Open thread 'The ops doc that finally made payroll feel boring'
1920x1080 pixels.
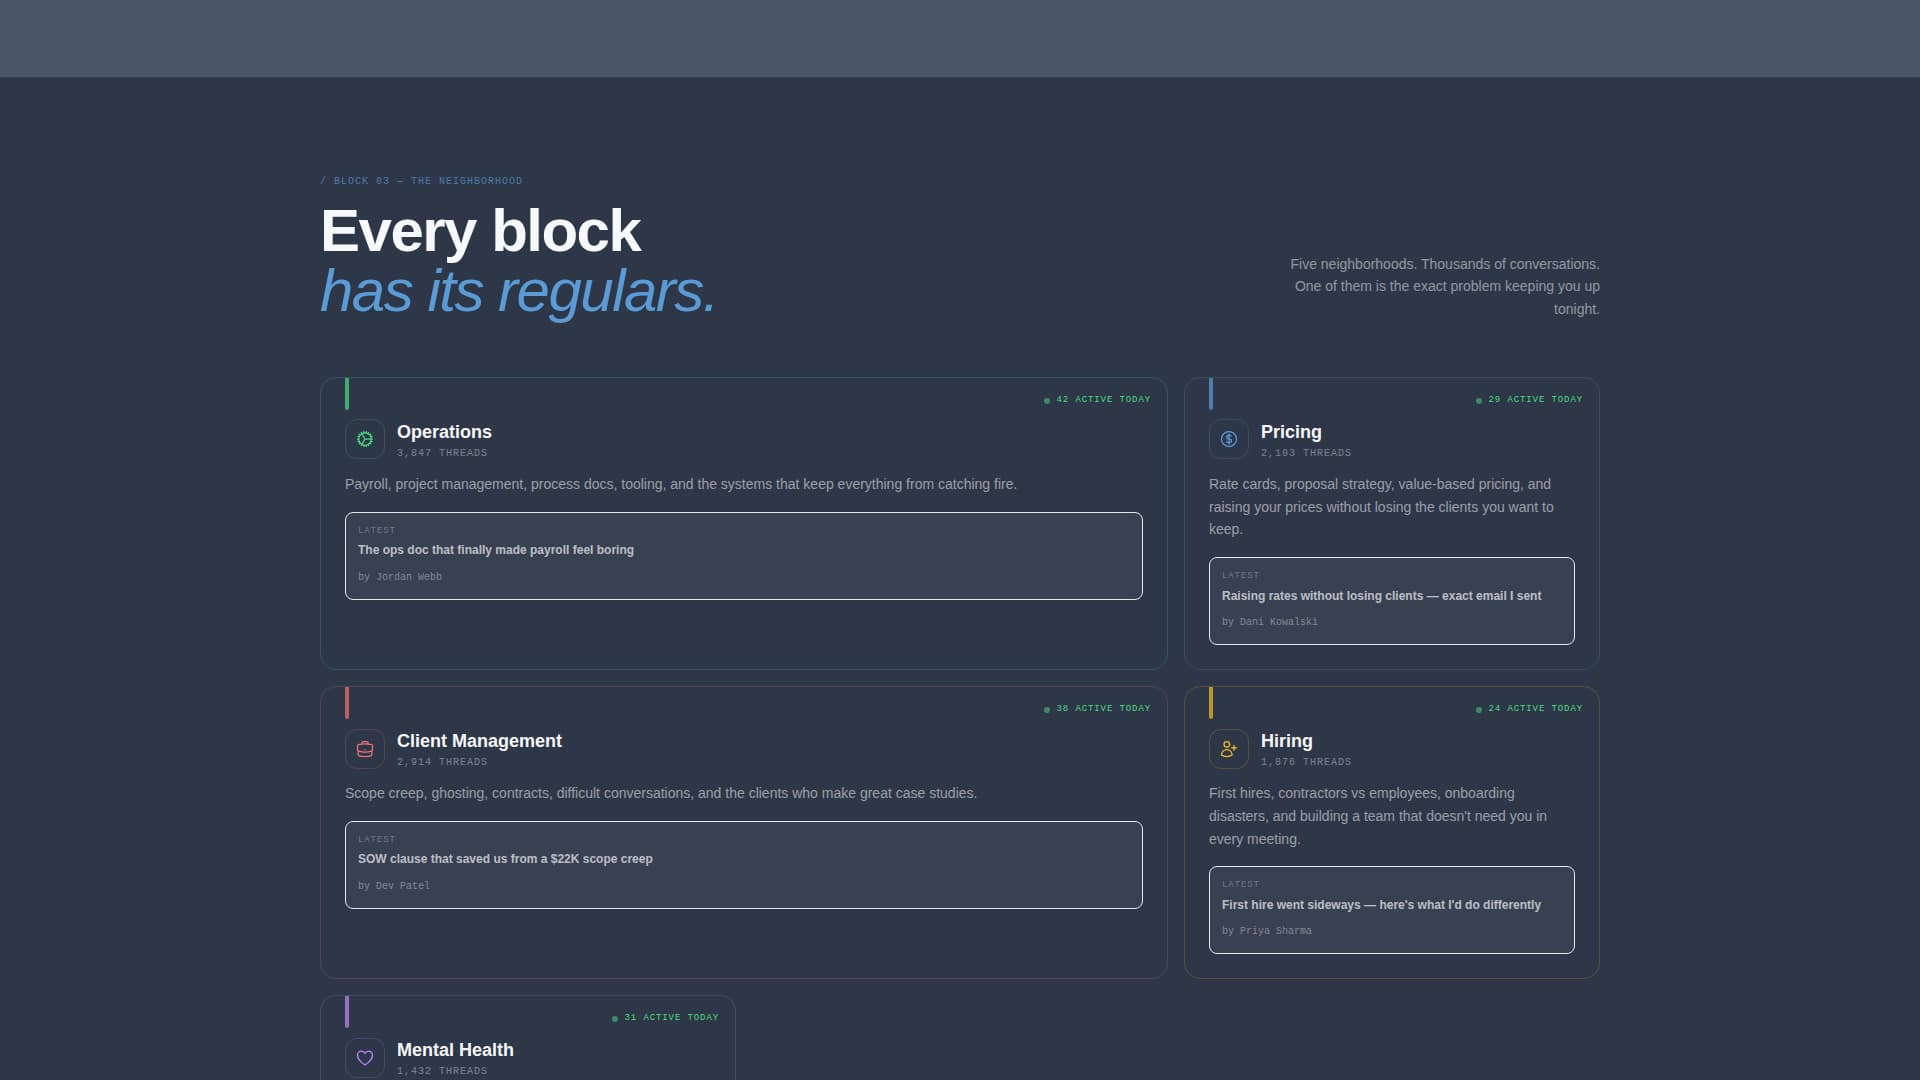click(x=495, y=549)
